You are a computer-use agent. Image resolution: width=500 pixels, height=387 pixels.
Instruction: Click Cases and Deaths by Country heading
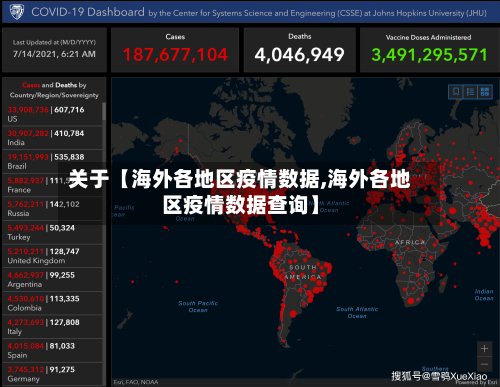[54, 90]
